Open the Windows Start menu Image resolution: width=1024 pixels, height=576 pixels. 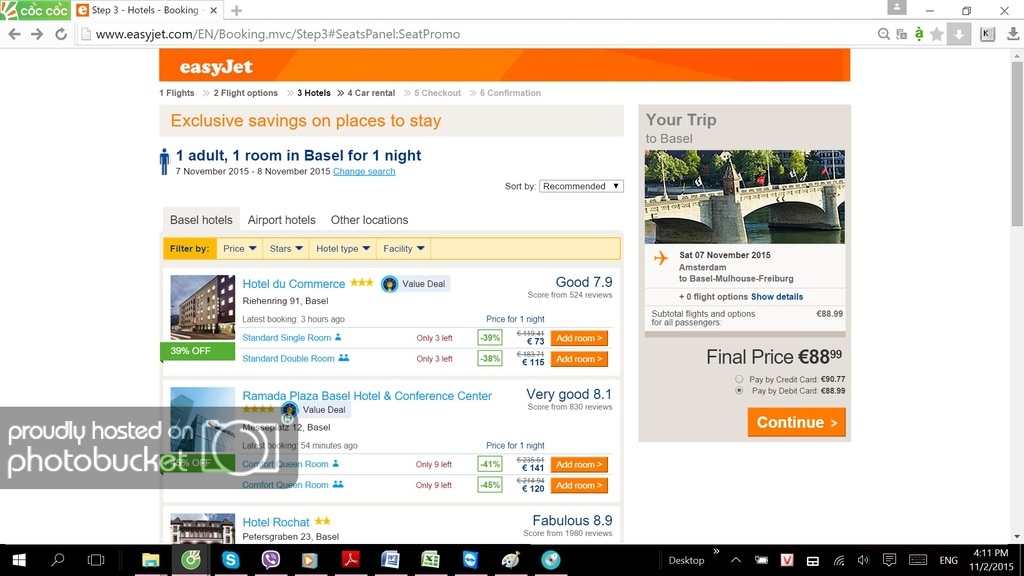tap(19, 560)
